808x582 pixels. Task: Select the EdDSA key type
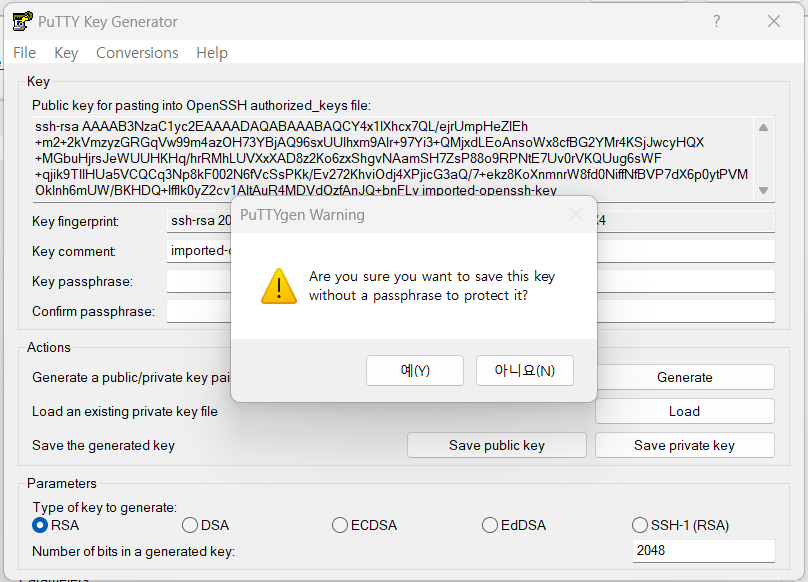(514, 525)
